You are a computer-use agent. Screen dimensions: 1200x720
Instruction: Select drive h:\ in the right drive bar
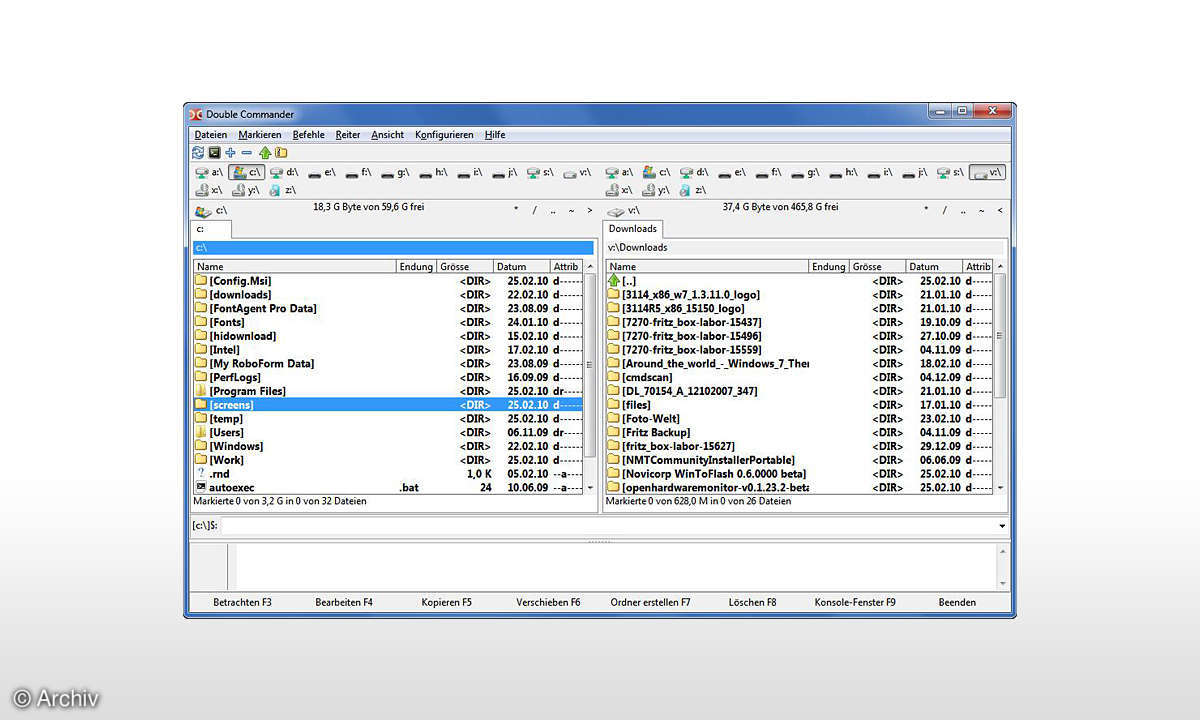point(842,173)
